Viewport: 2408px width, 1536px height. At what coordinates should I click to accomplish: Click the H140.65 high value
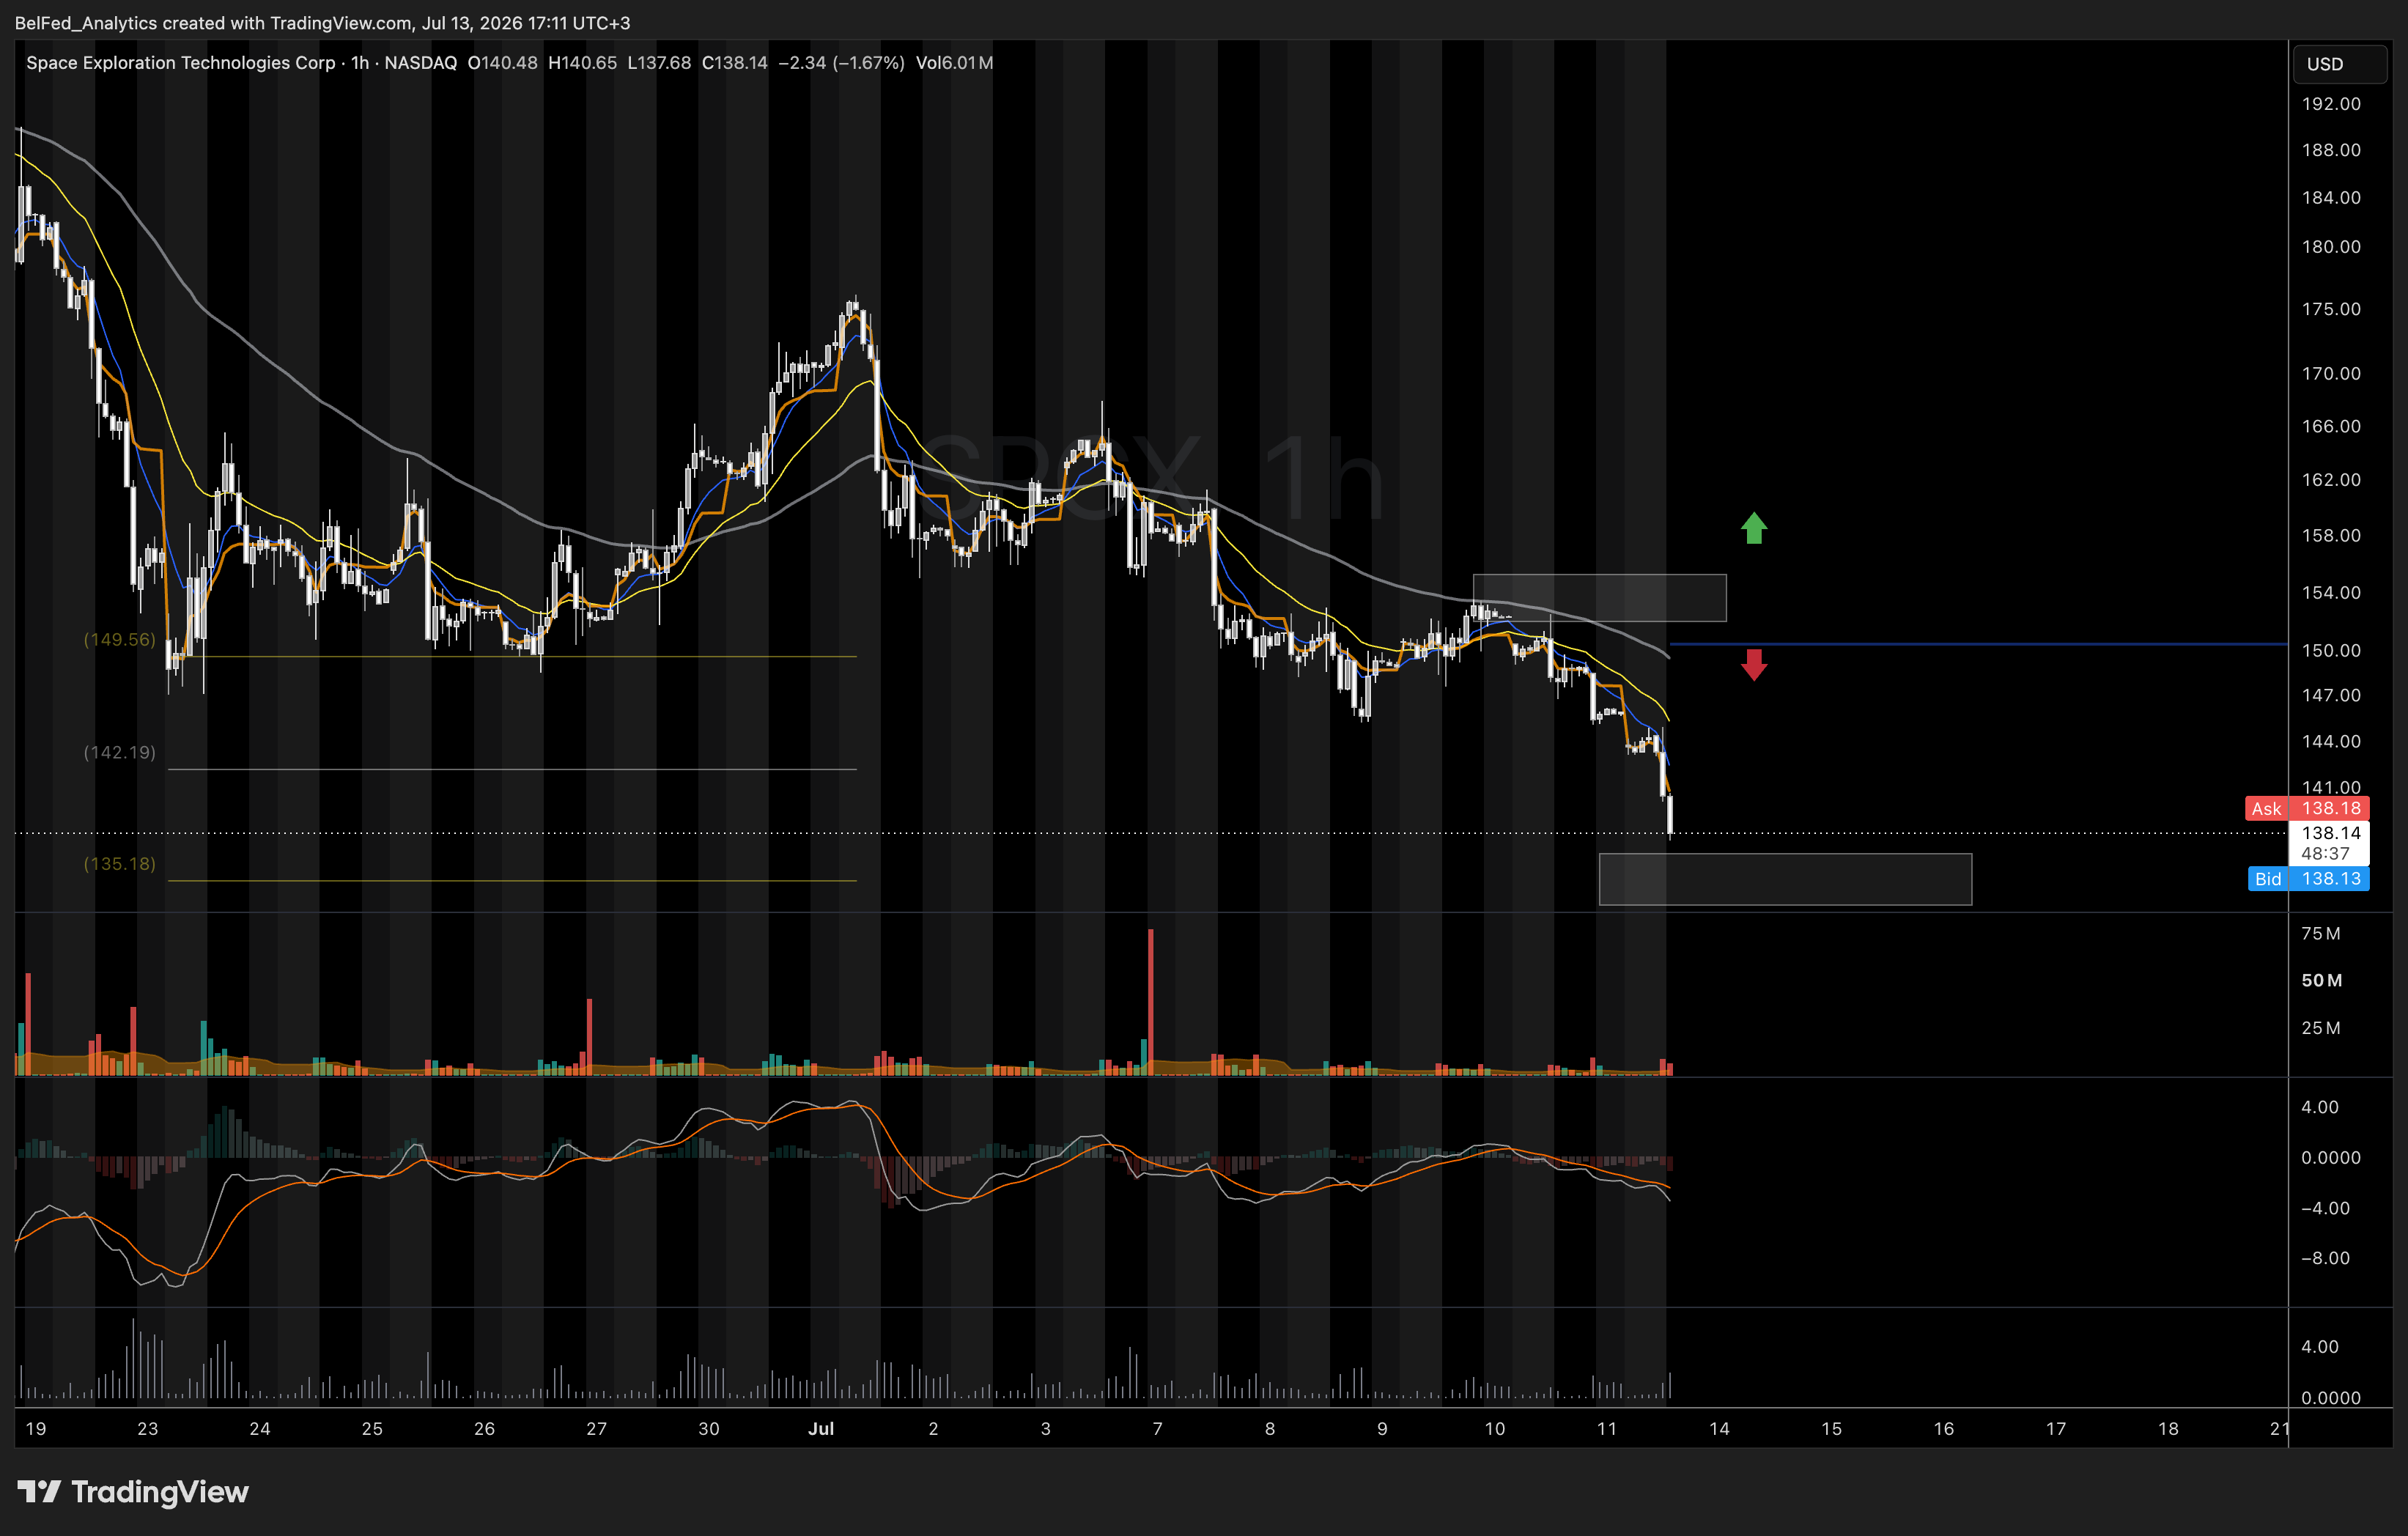582,63
